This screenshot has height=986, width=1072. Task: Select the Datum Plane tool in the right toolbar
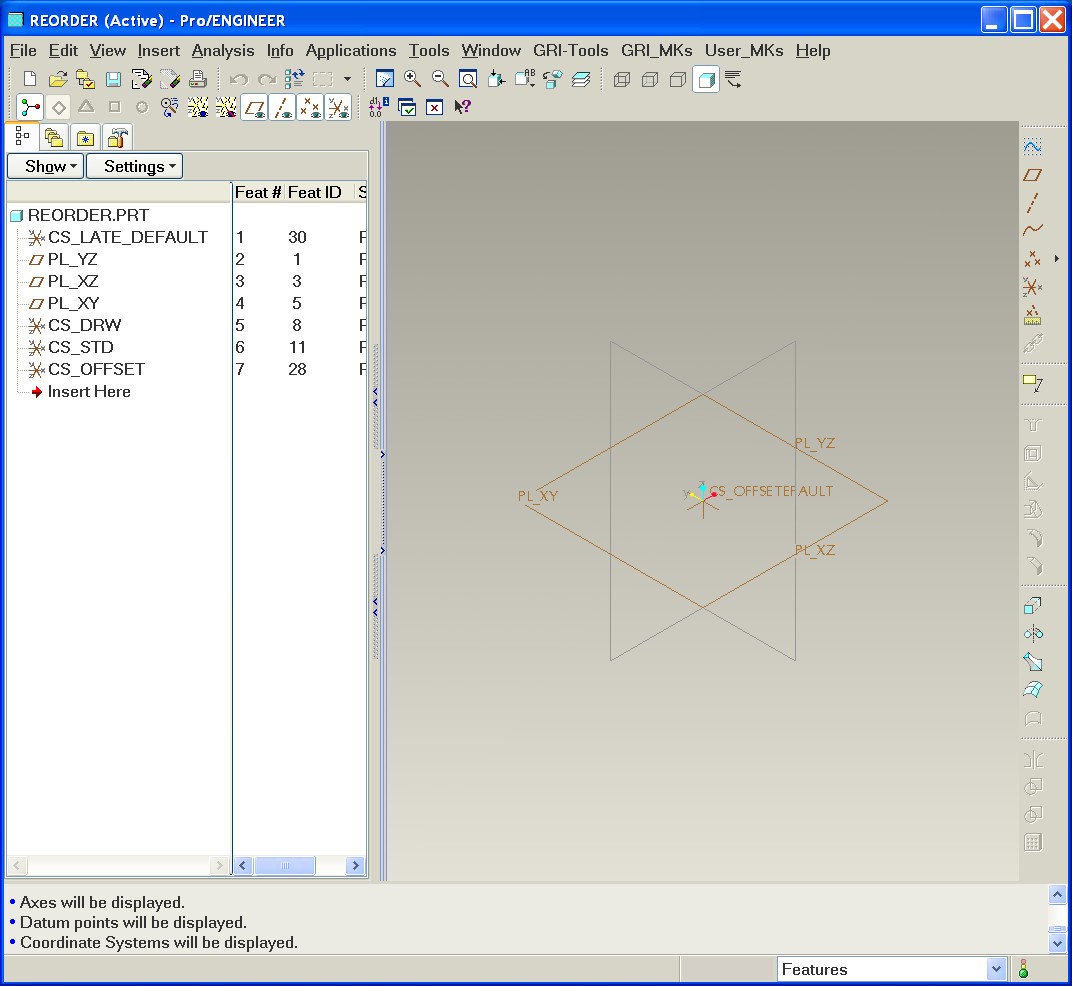1033,175
